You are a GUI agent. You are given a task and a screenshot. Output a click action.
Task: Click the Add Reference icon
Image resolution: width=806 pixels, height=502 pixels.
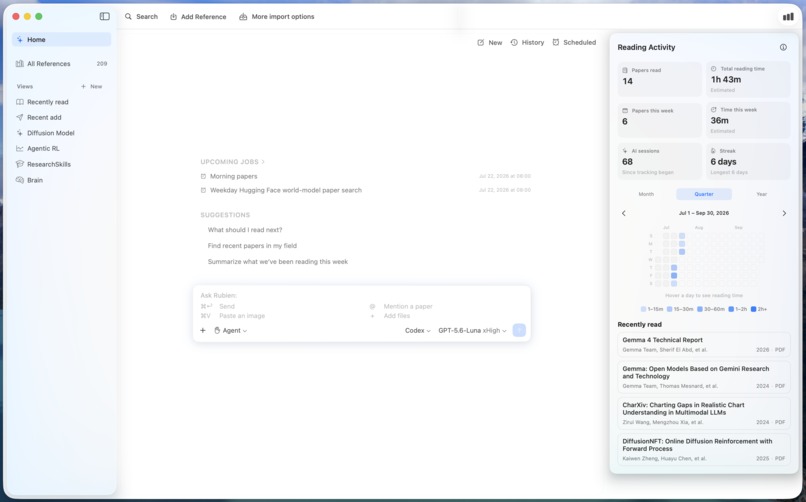pyautogui.click(x=173, y=16)
